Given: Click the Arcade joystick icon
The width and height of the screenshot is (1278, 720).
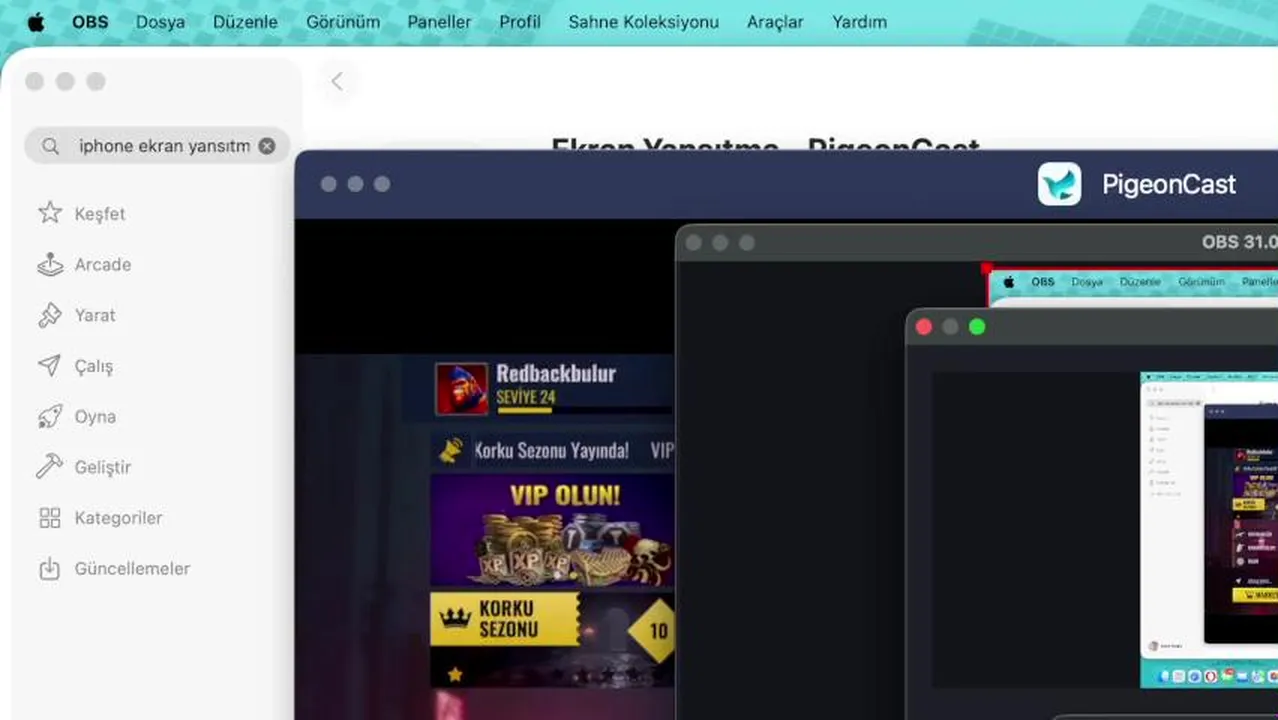Looking at the screenshot, I should pyautogui.click(x=50, y=264).
